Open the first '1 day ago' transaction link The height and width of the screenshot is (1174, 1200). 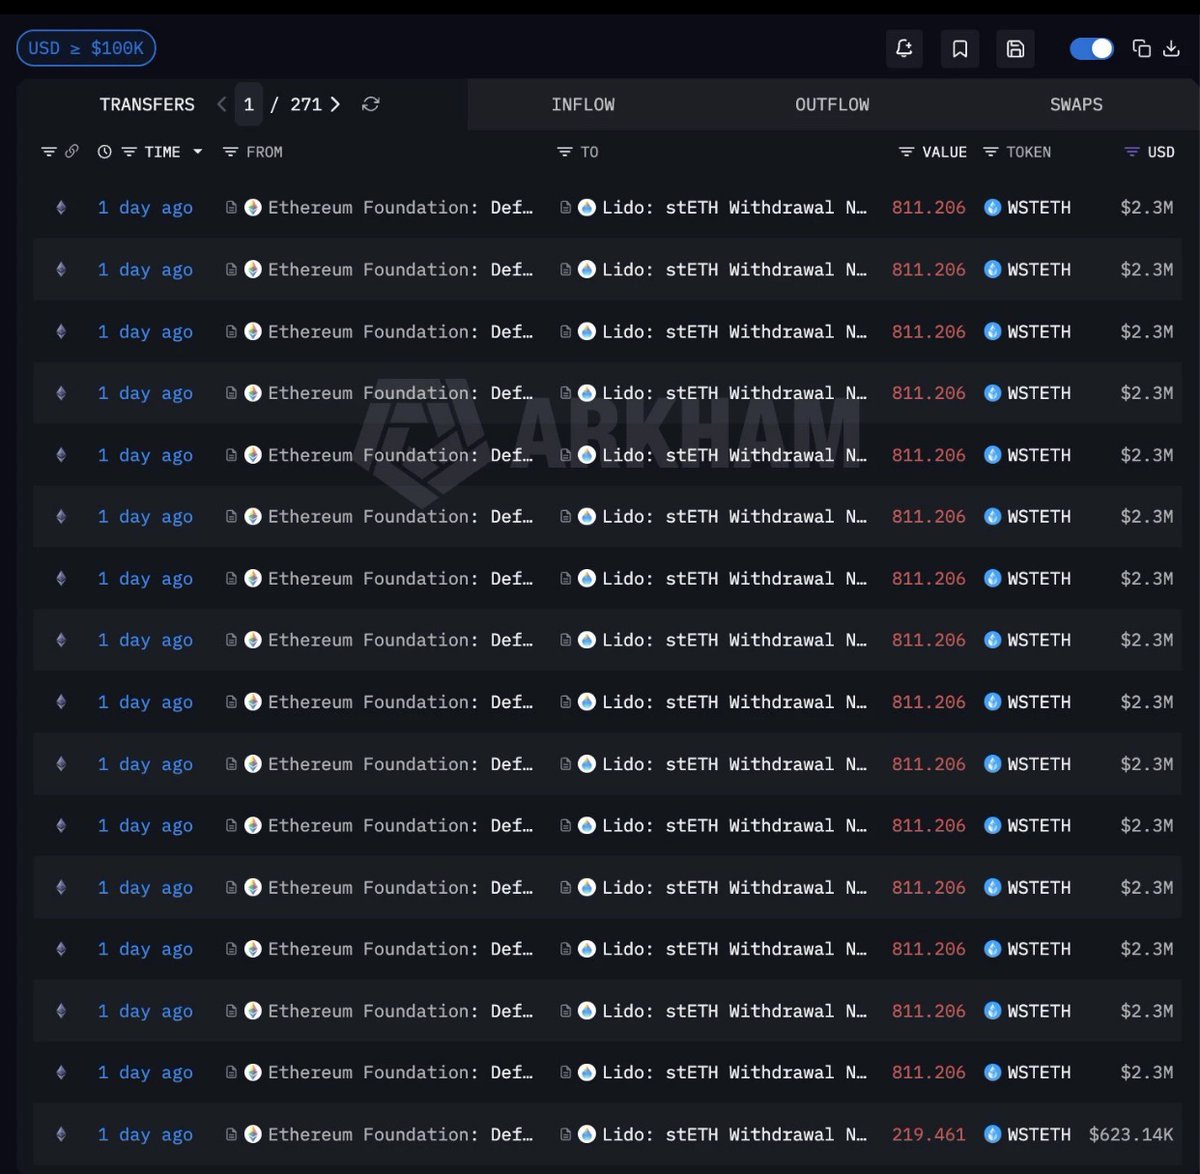pyautogui.click(x=145, y=207)
